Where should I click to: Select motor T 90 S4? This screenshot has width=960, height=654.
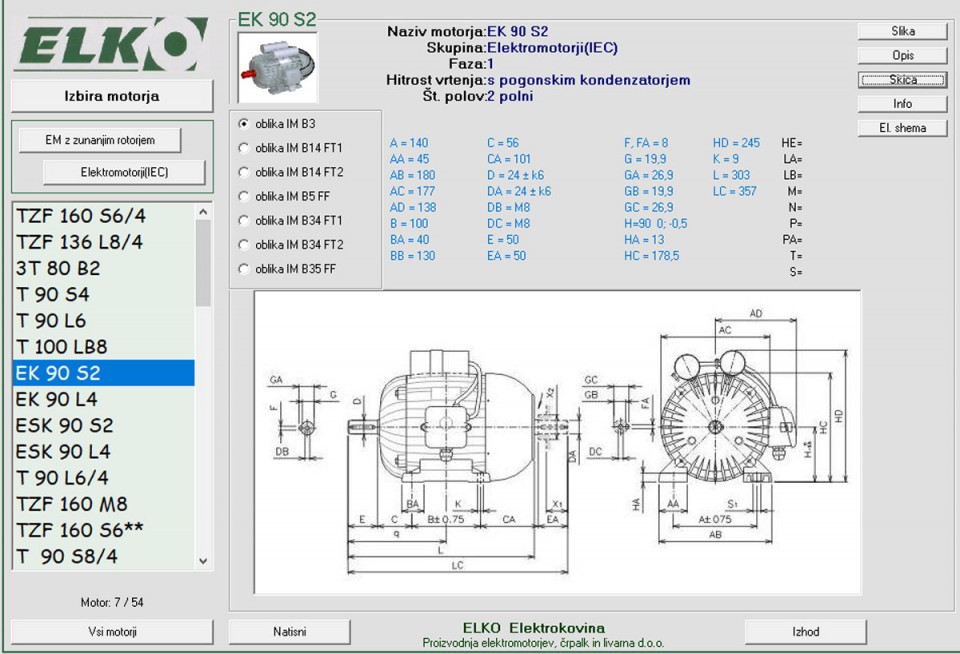tap(103, 295)
